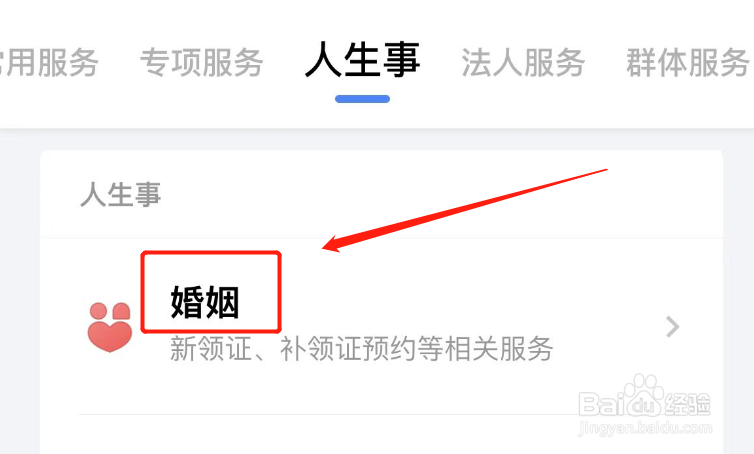The height and width of the screenshot is (454, 754).
Task: Select the partially visible 常用服务 tab
Action: pos(48,63)
